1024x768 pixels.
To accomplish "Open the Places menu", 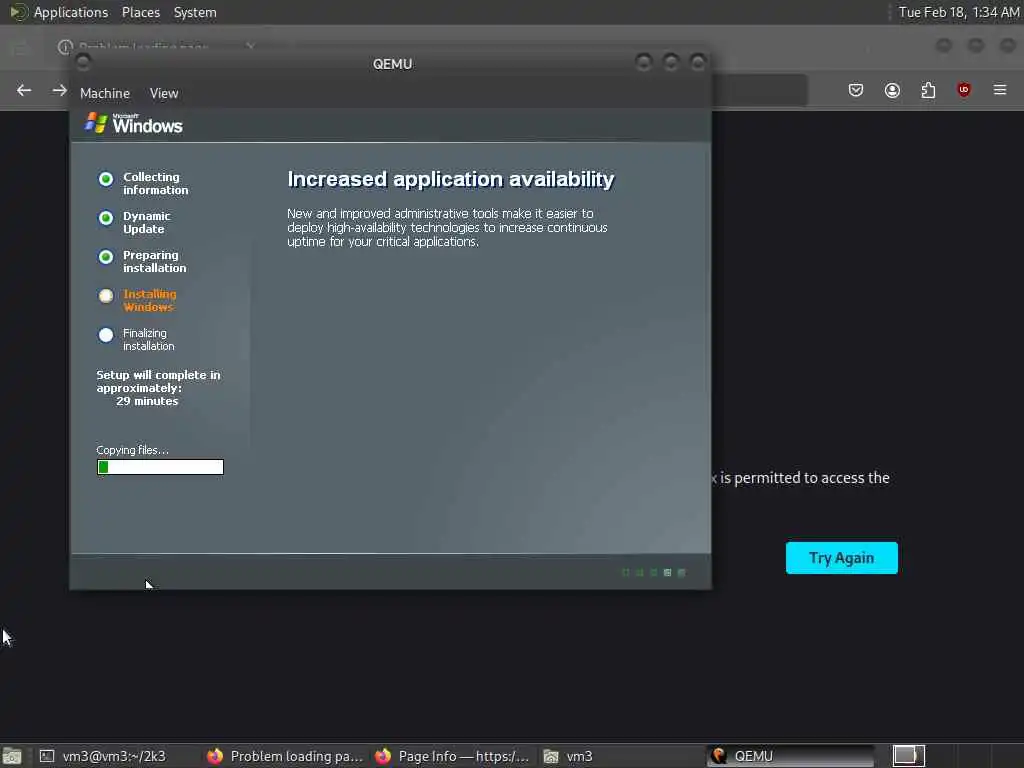I will tap(140, 12).
